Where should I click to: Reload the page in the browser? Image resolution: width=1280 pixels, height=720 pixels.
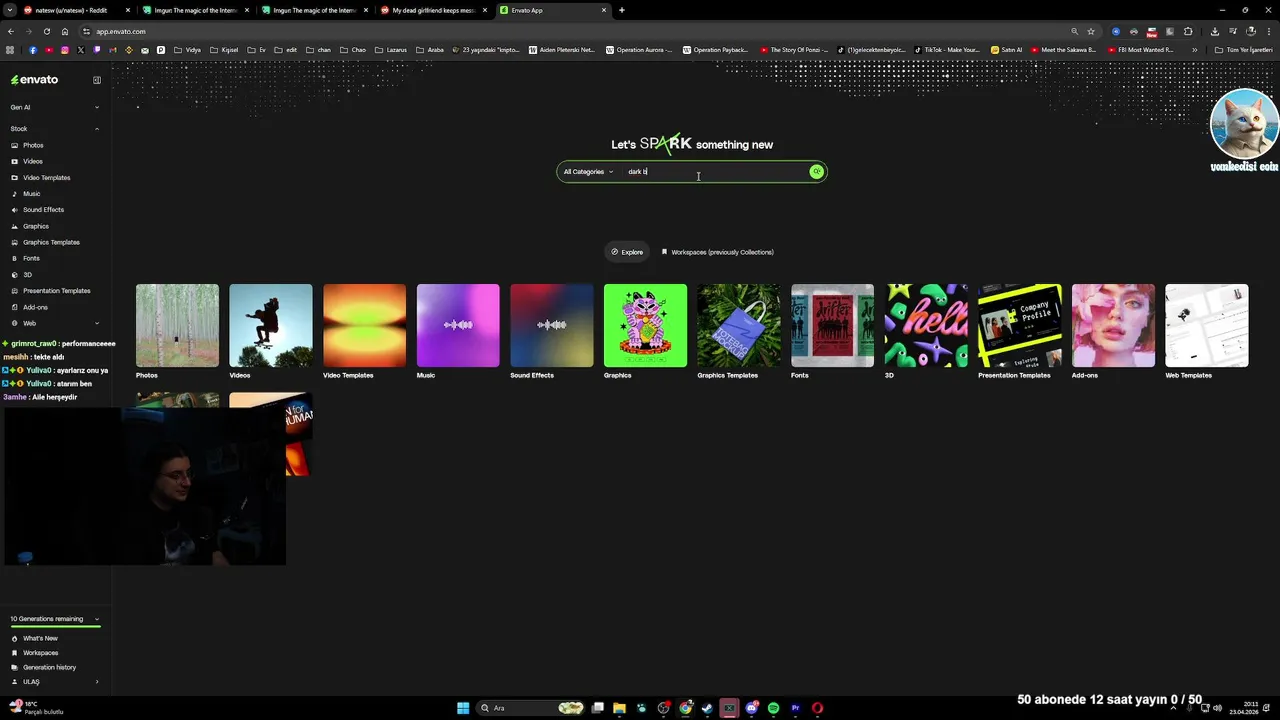pos(46,31)
